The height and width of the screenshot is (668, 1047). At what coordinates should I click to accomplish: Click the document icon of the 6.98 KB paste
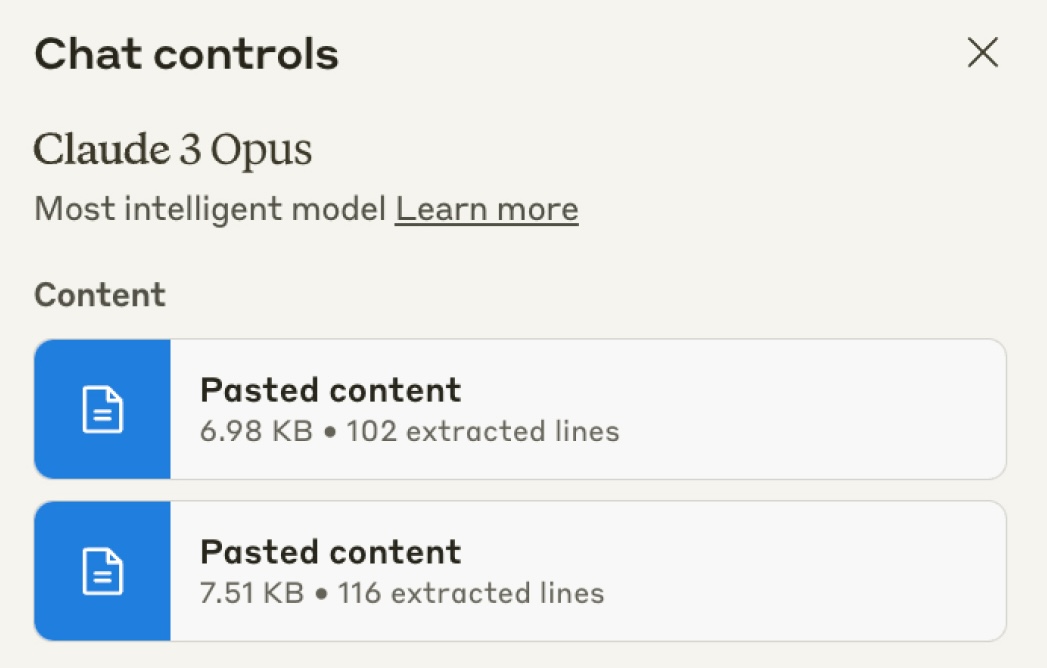pyautogui.click(x=102, y=410)
